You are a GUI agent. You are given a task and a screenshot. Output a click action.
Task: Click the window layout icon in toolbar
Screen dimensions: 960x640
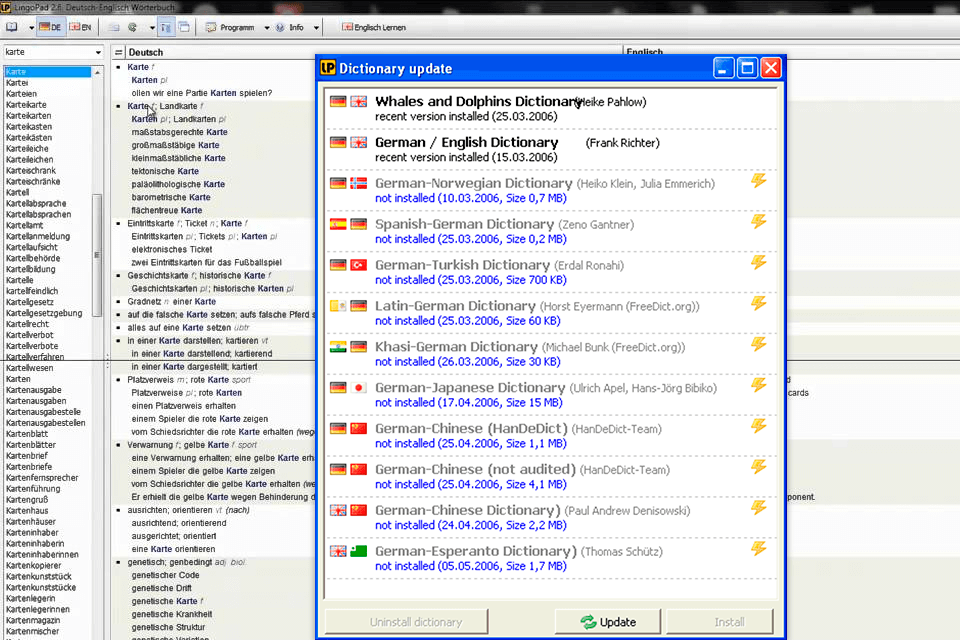click(184, 27)
